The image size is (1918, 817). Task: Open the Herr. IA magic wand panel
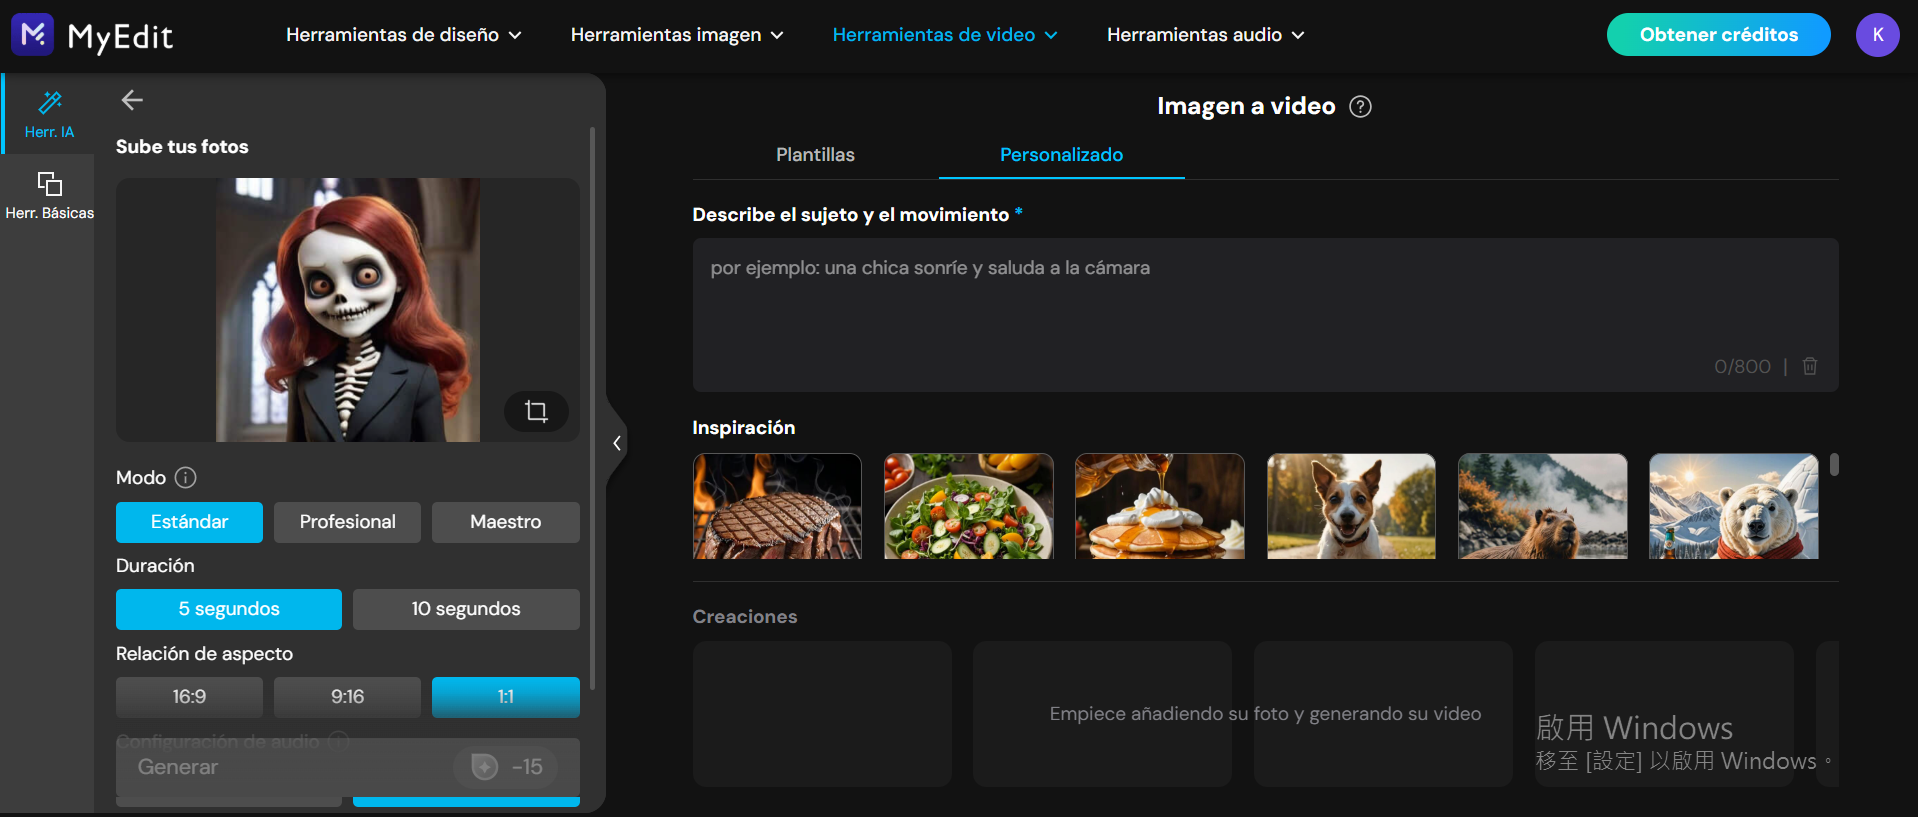tap(49, 114)
